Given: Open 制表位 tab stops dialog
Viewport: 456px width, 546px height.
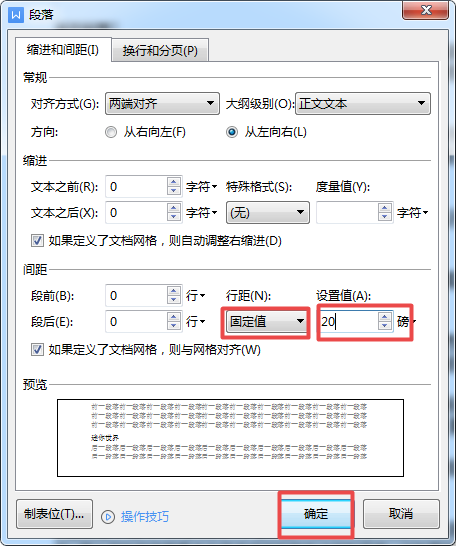Looking at the screenshot, I should 54,514.
